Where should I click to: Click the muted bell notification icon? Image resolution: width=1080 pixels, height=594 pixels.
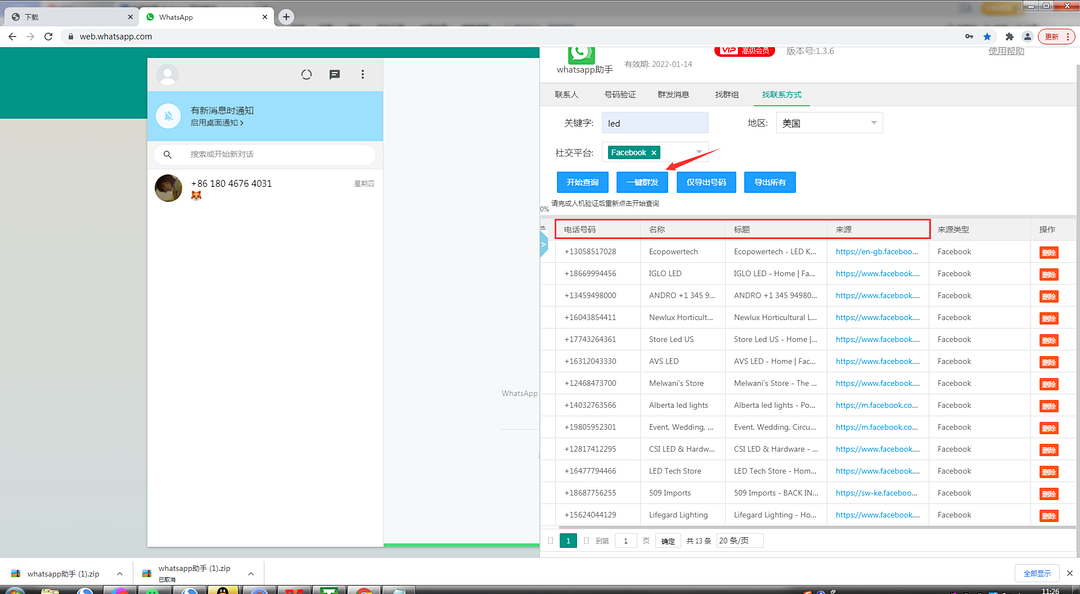[168, 116]
